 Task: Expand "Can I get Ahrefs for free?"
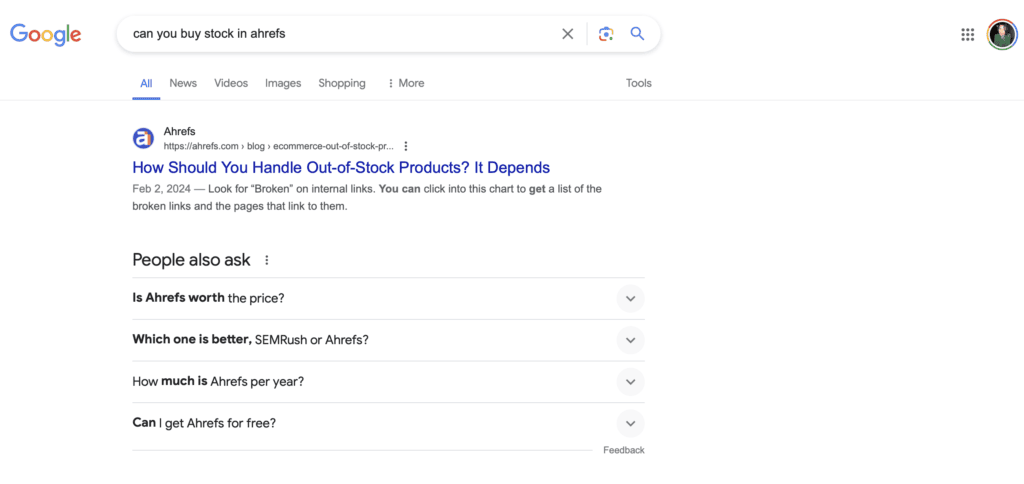pos(388,423)
